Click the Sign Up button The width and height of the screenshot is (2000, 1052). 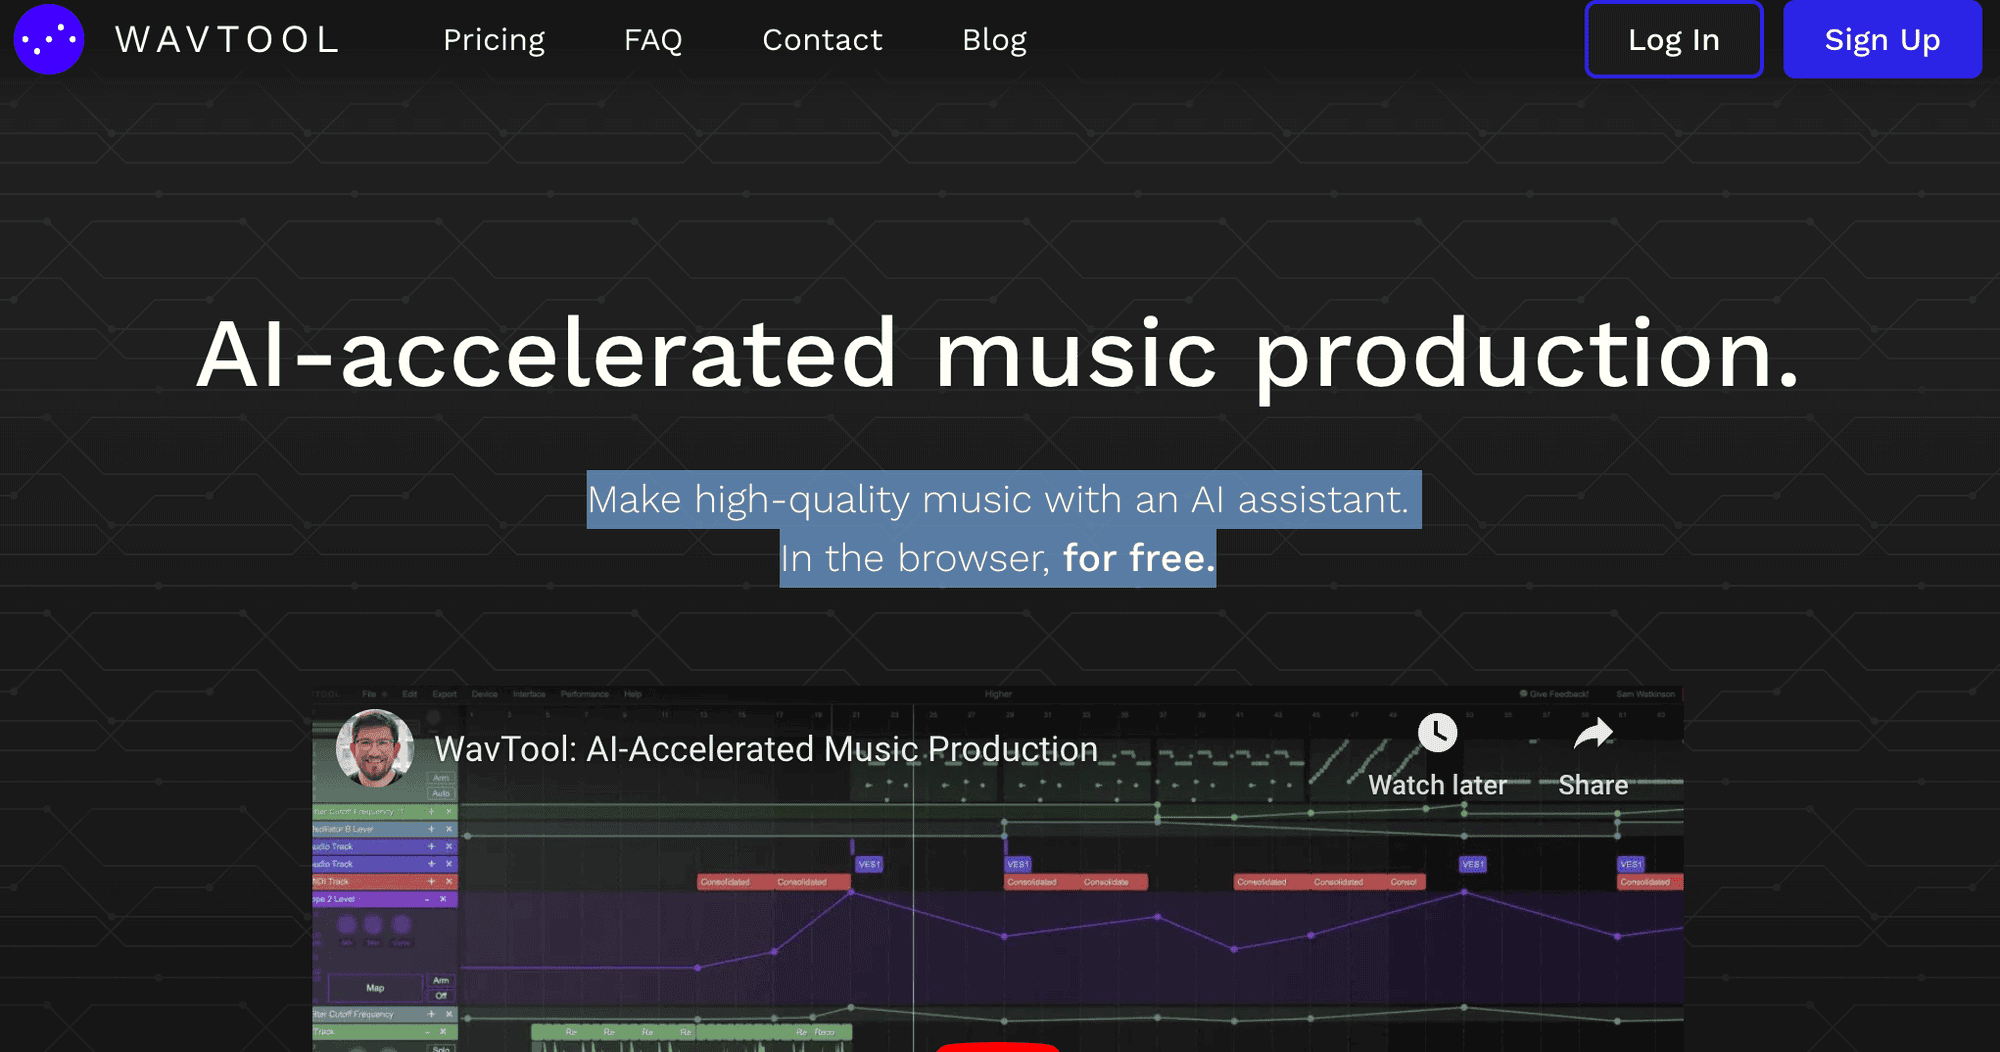[1882, 40]
